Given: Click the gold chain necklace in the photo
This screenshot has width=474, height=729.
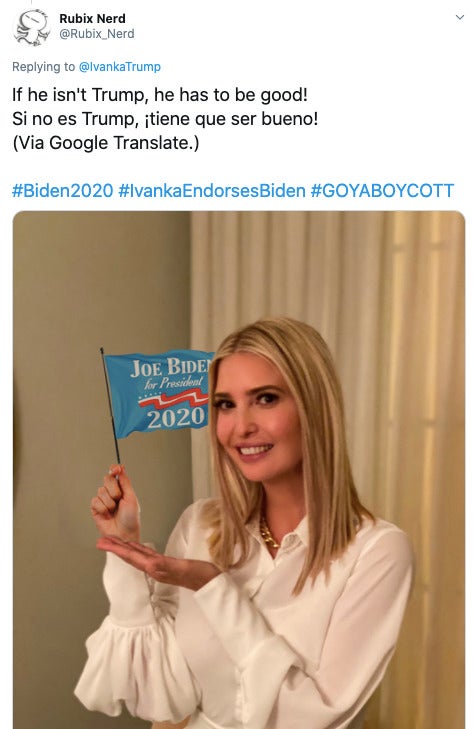Looking at the screenshot, I should click(x=269, y=533).
